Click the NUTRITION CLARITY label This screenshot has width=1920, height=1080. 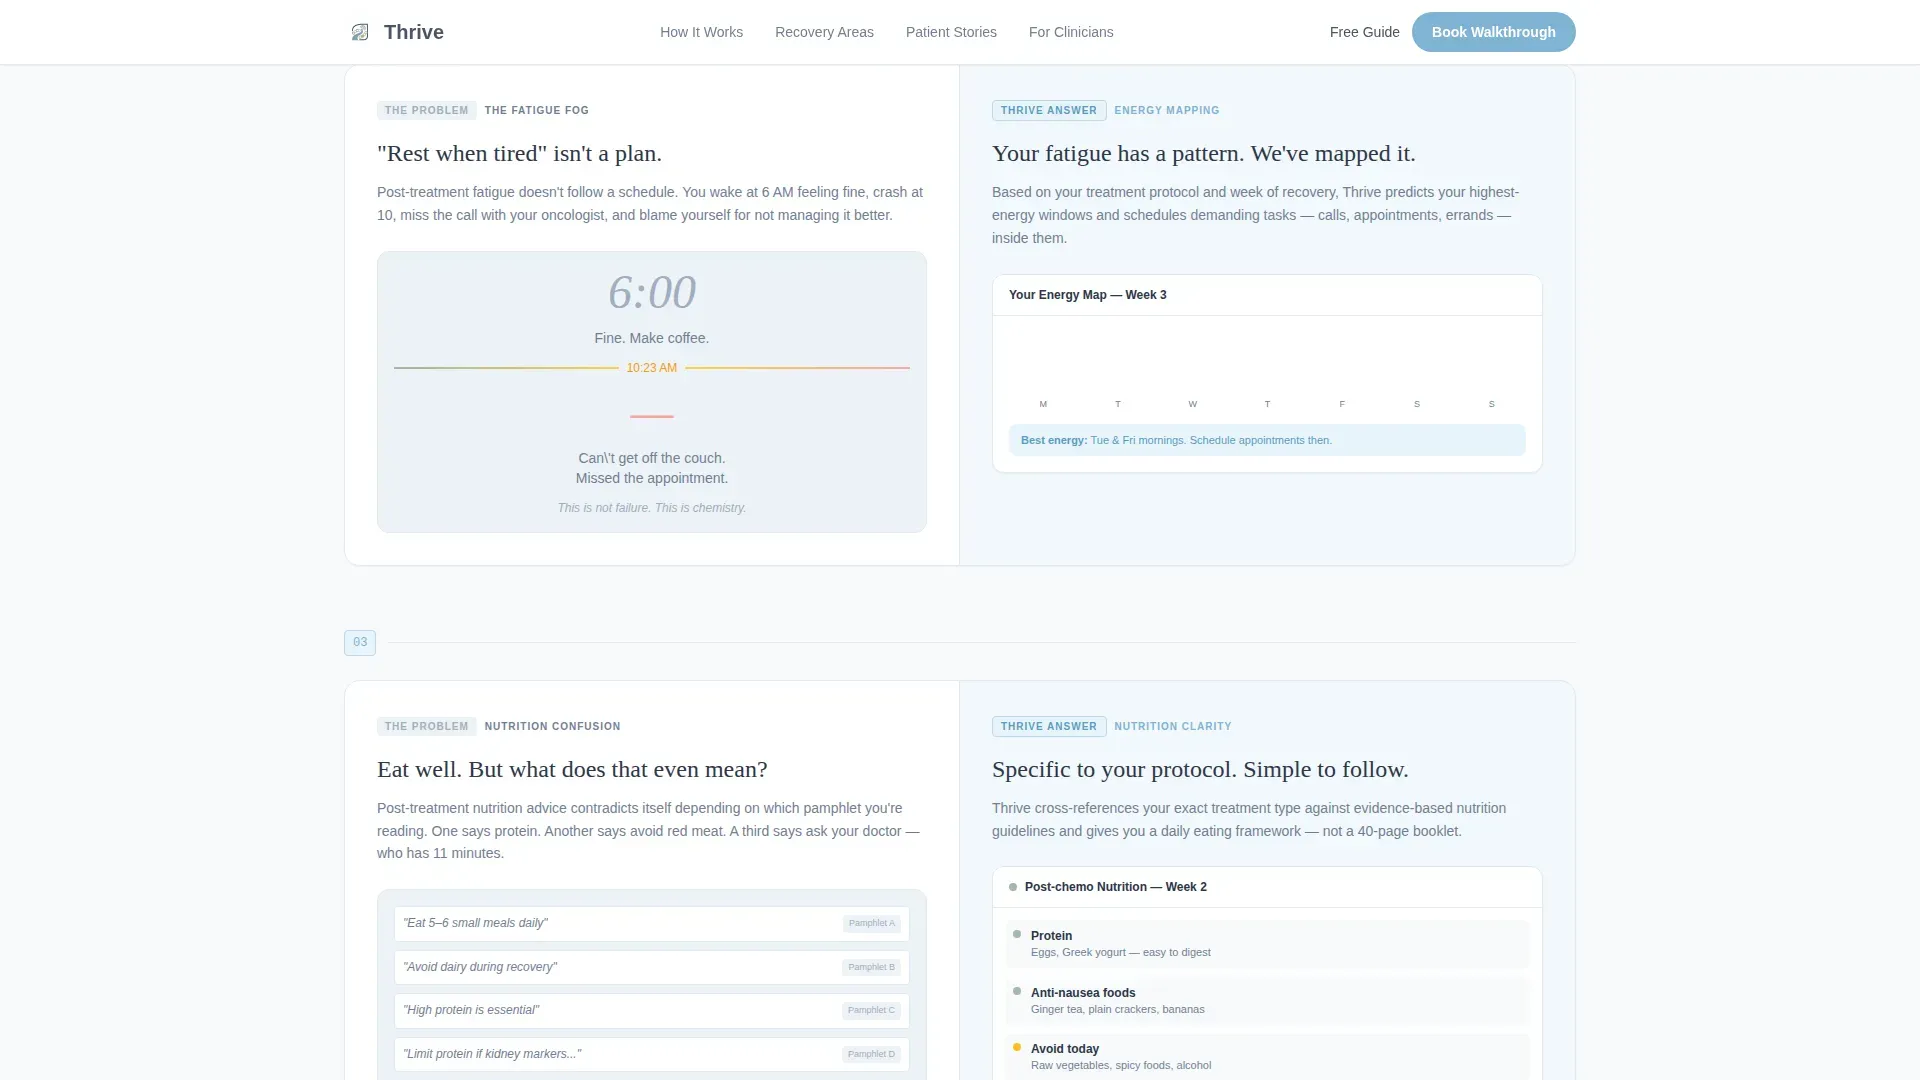(x=1173, y=726)
